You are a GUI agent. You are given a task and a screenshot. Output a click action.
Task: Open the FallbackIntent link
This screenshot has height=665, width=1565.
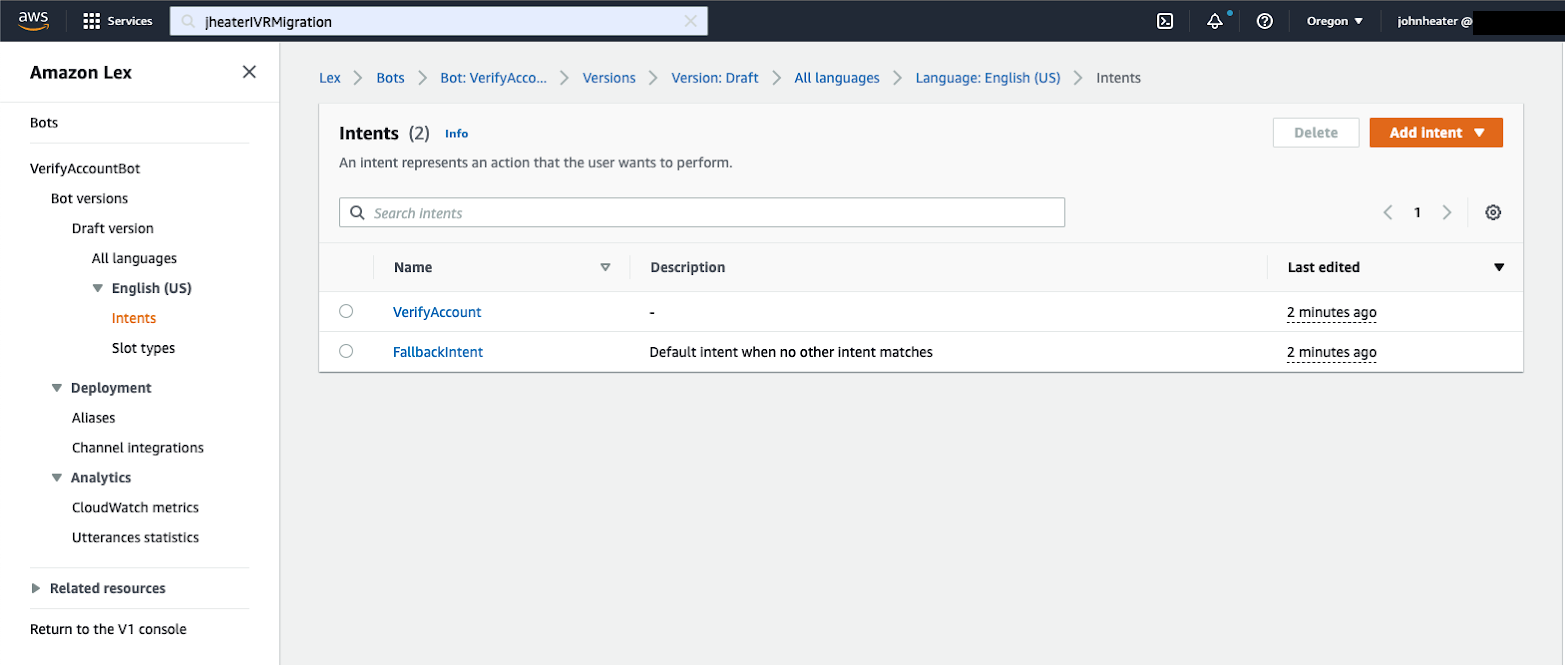438,352
